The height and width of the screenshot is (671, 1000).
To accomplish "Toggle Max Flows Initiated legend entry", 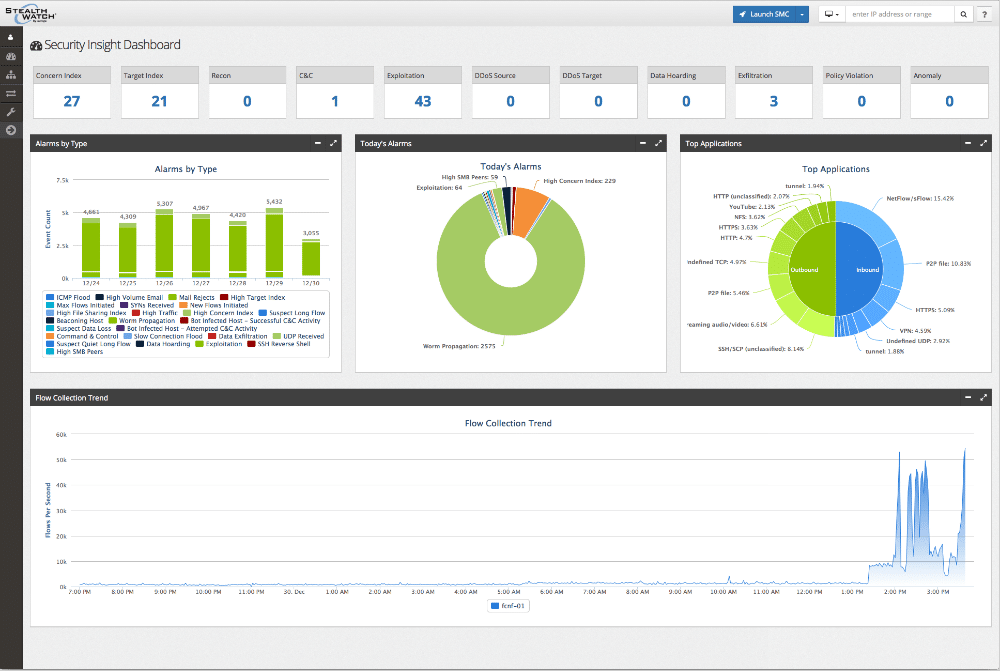I will (x=80, y=305).
